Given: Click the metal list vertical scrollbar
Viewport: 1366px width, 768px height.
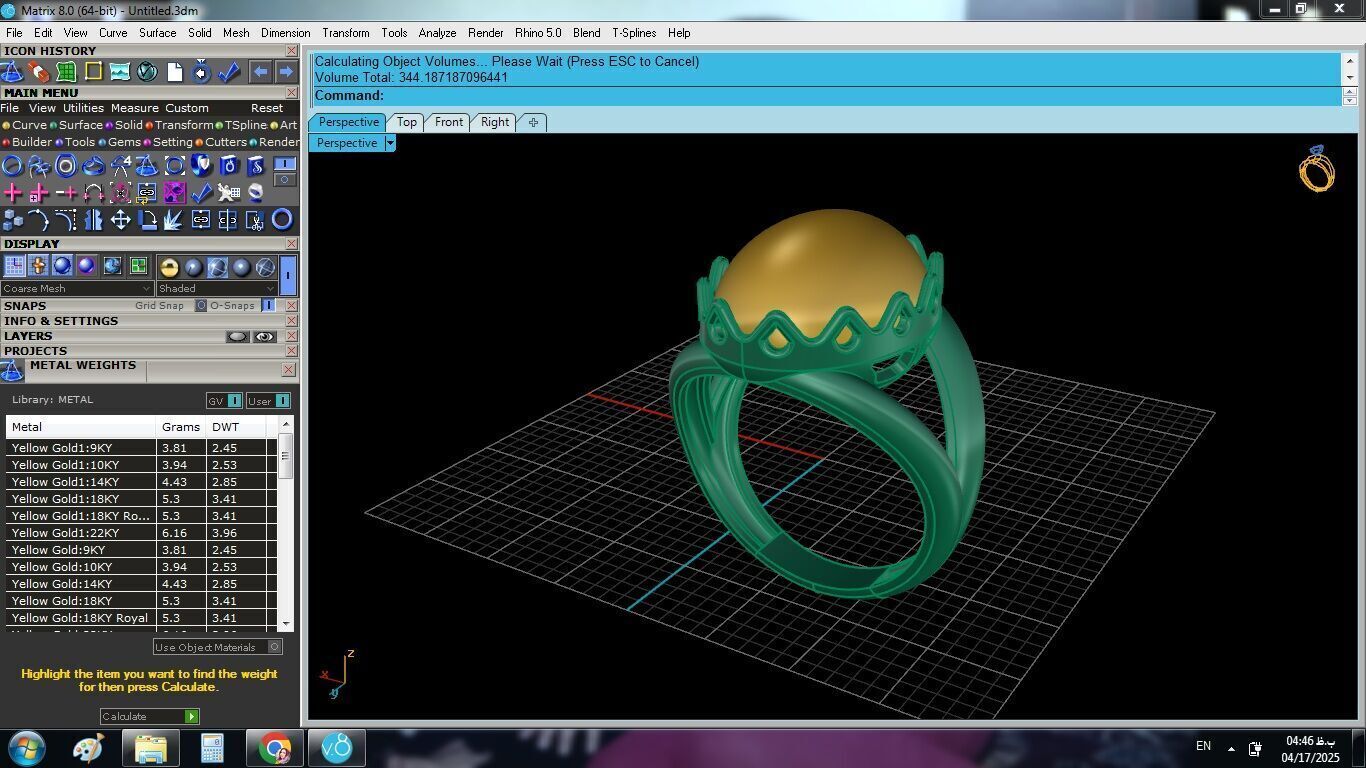Looking at the screenshot, I should 286,525.
